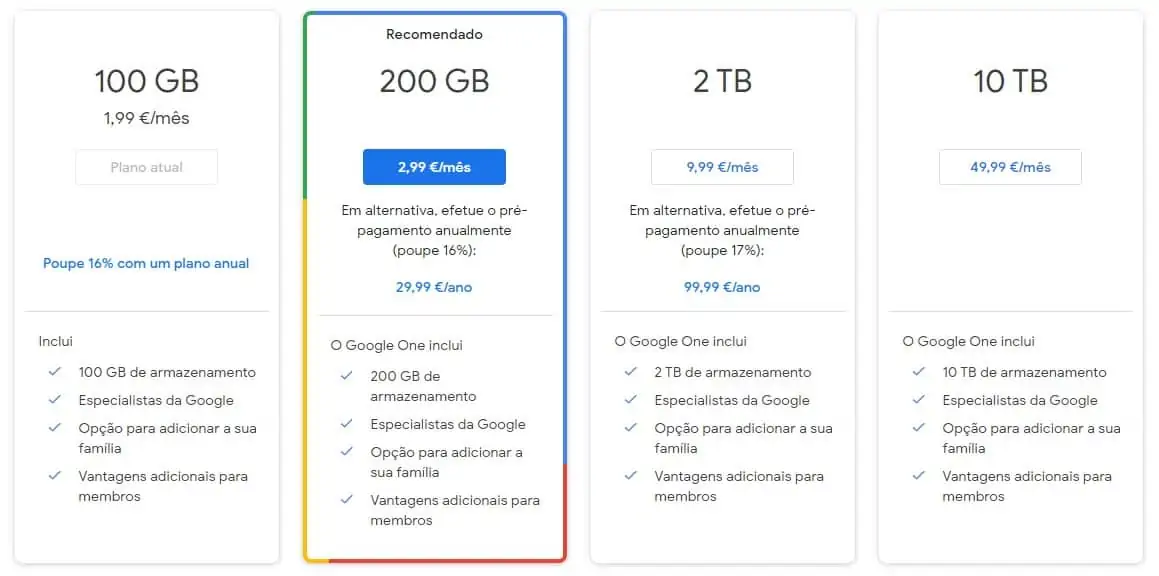Choose the 49,99 €/mês plan button
The image size is (1159, 576).
click(x=1010, y=167)
